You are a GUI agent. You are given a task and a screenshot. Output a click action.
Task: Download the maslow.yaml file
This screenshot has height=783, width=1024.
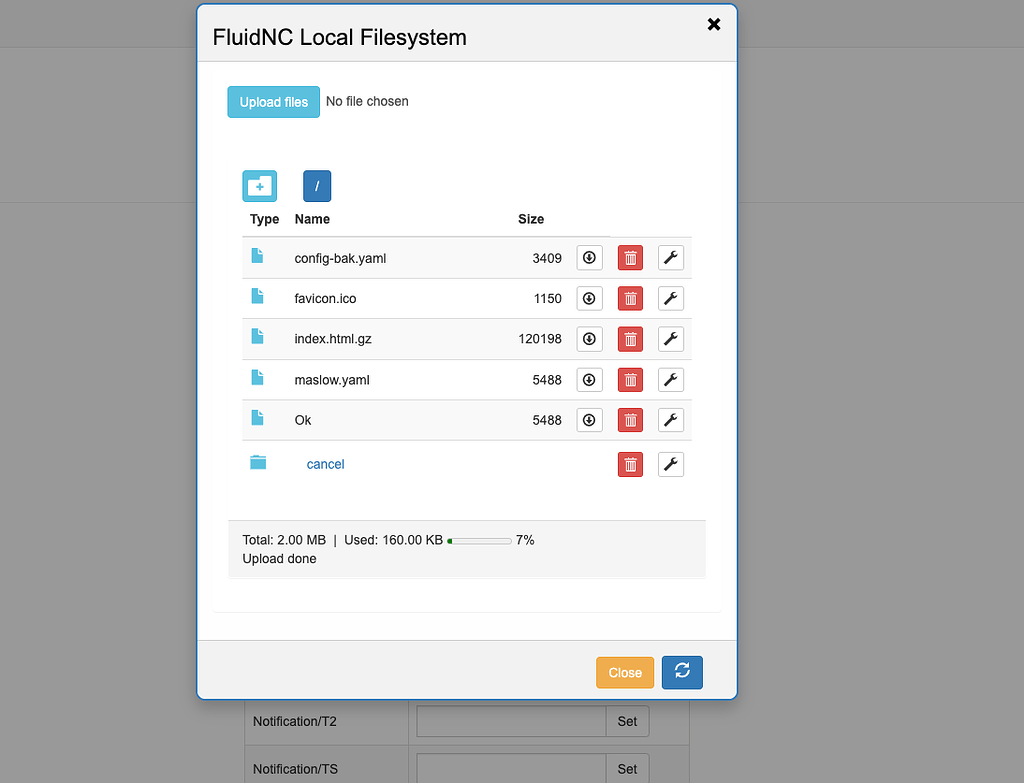point(589,379)
